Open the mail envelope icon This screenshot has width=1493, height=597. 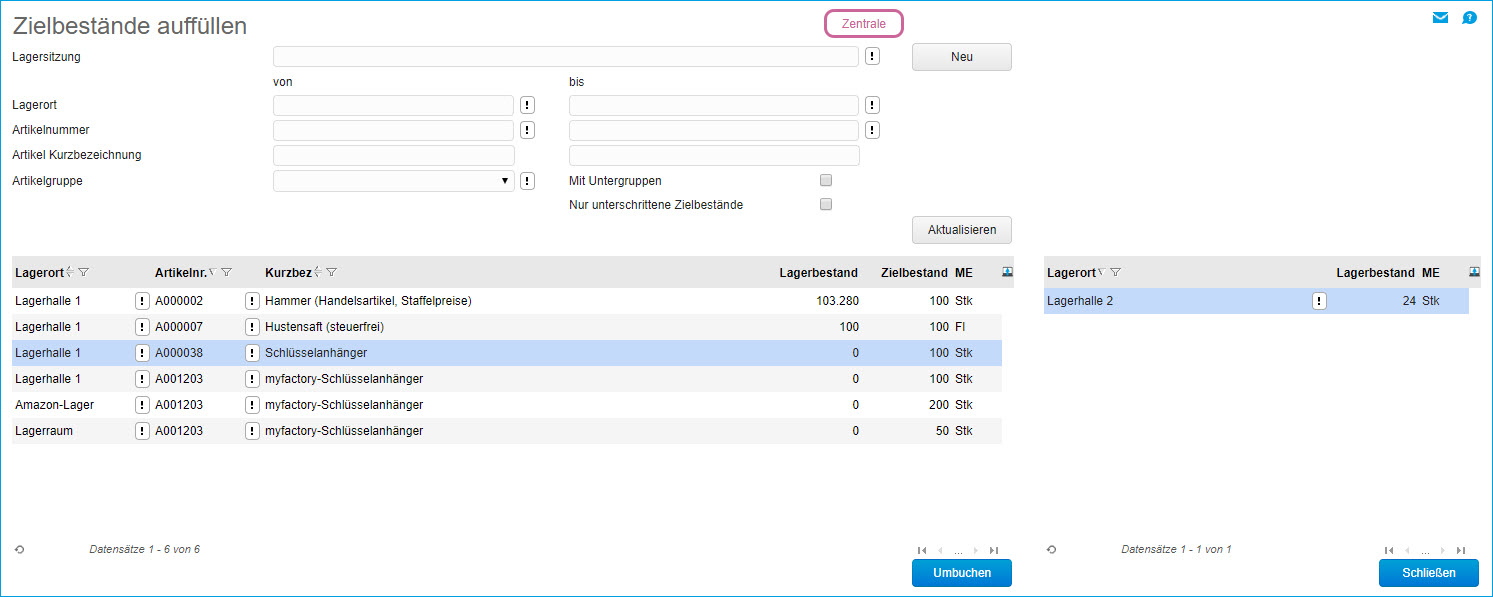coord(1440,17)
